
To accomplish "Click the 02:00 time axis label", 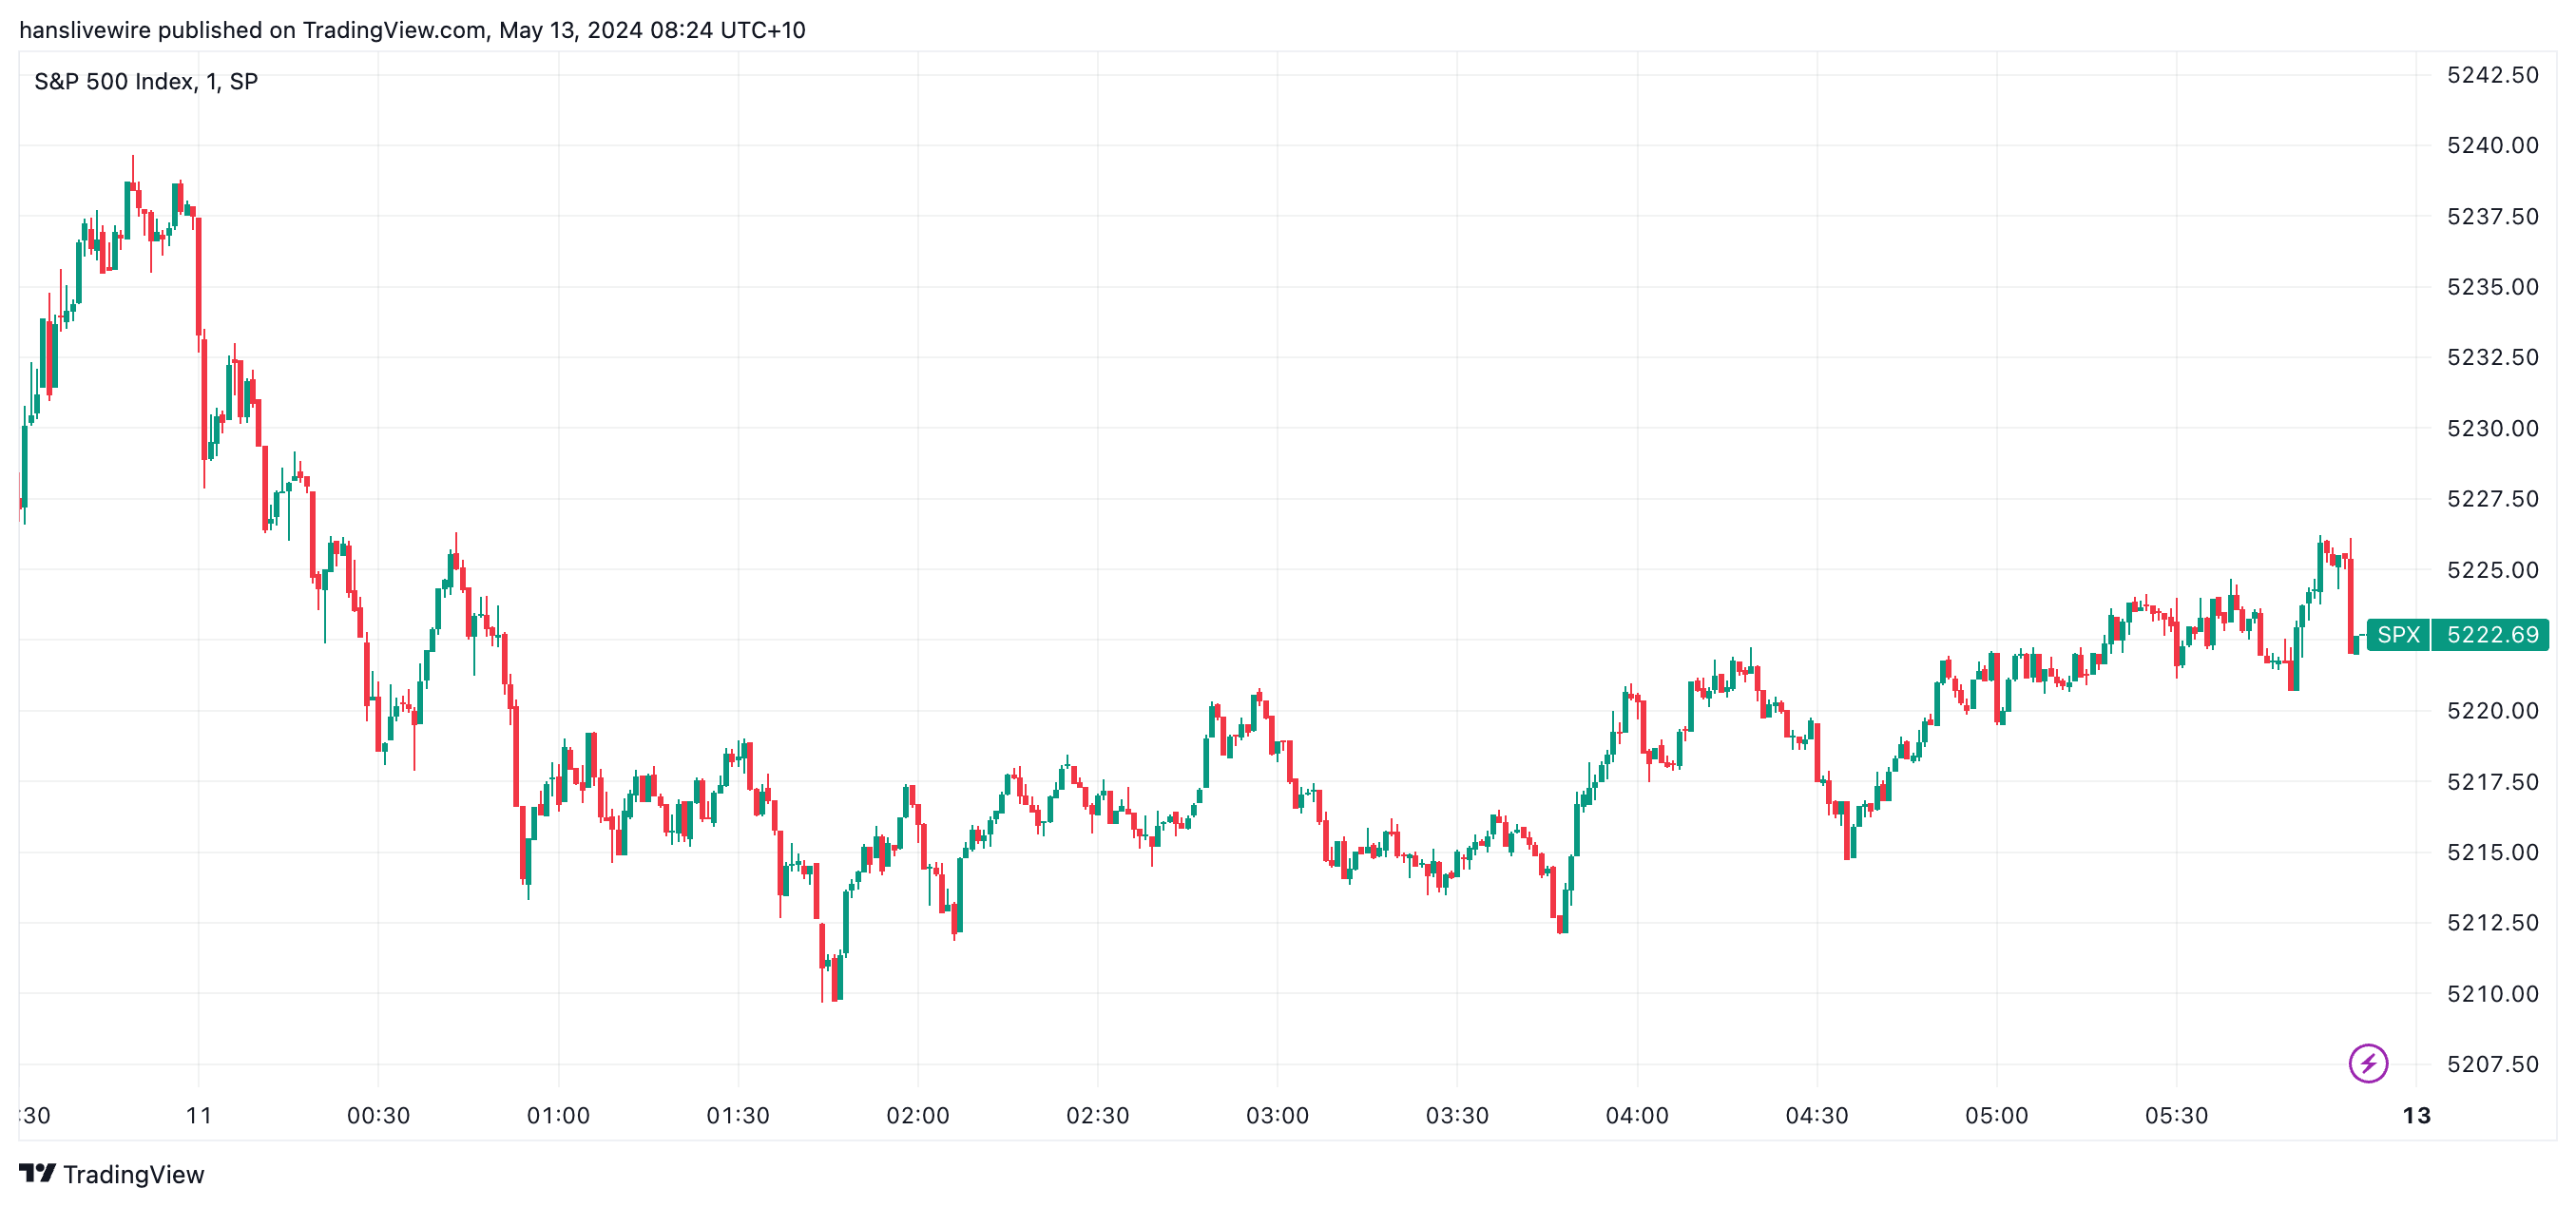I will point(917,1115).
